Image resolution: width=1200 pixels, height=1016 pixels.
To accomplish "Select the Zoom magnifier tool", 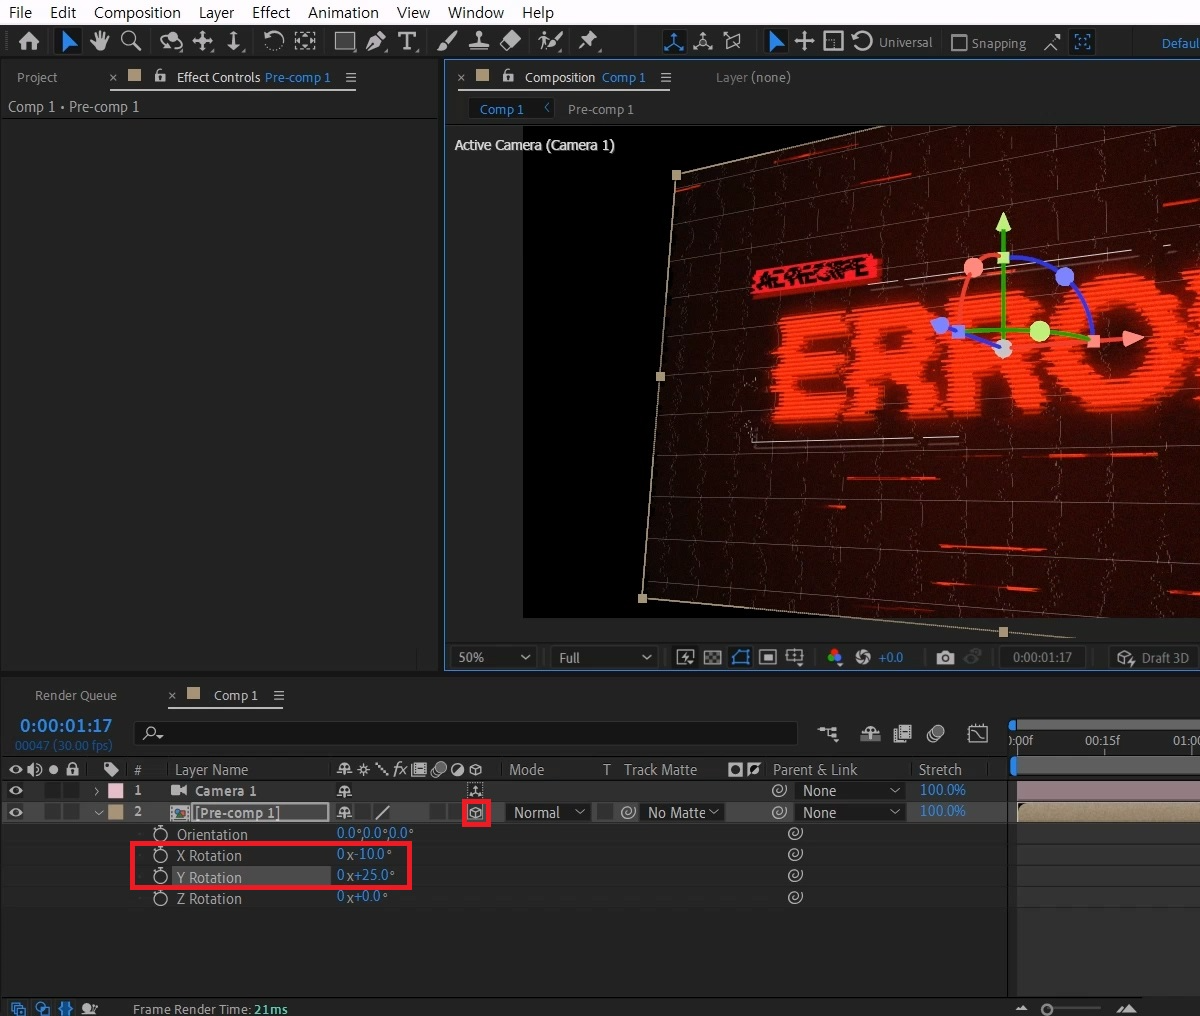I will pos(131,41).
